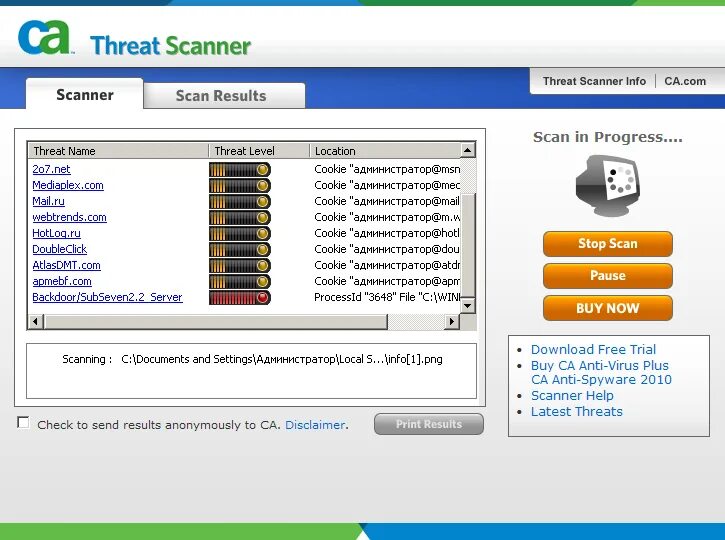Pause the scan
725x540 pixels.
608,276
